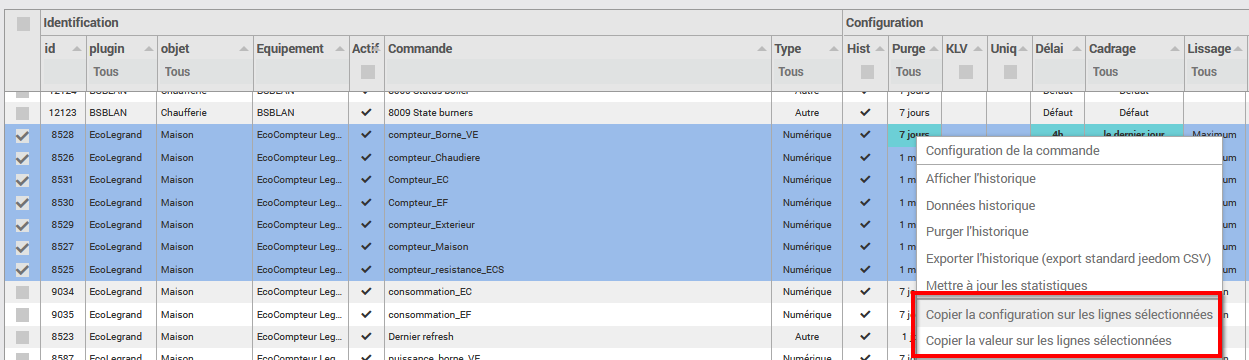Click Actif checkmark of consommation_EC row
The width and height of the screenshot is (1249, 360).
(x=366, y=292)
